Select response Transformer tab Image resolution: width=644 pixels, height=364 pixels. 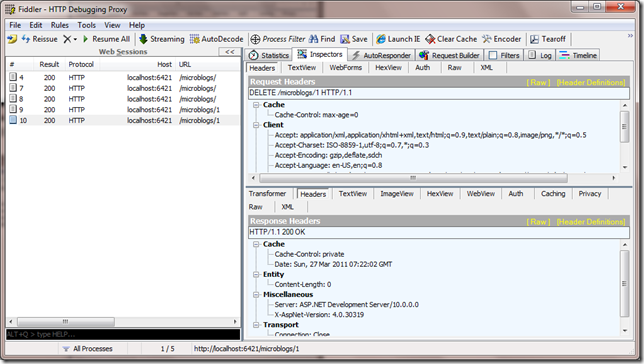click(x=267, y=194)
